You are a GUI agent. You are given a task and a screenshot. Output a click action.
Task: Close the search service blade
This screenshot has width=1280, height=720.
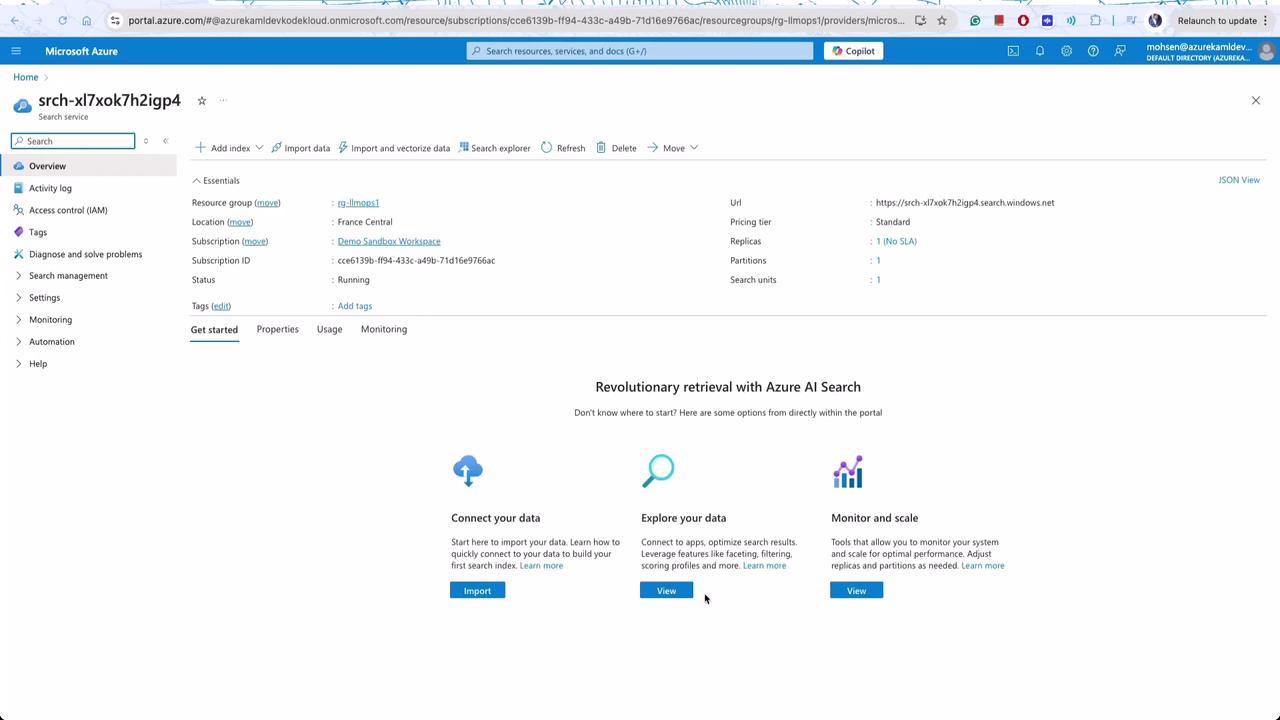(1256, 100)
